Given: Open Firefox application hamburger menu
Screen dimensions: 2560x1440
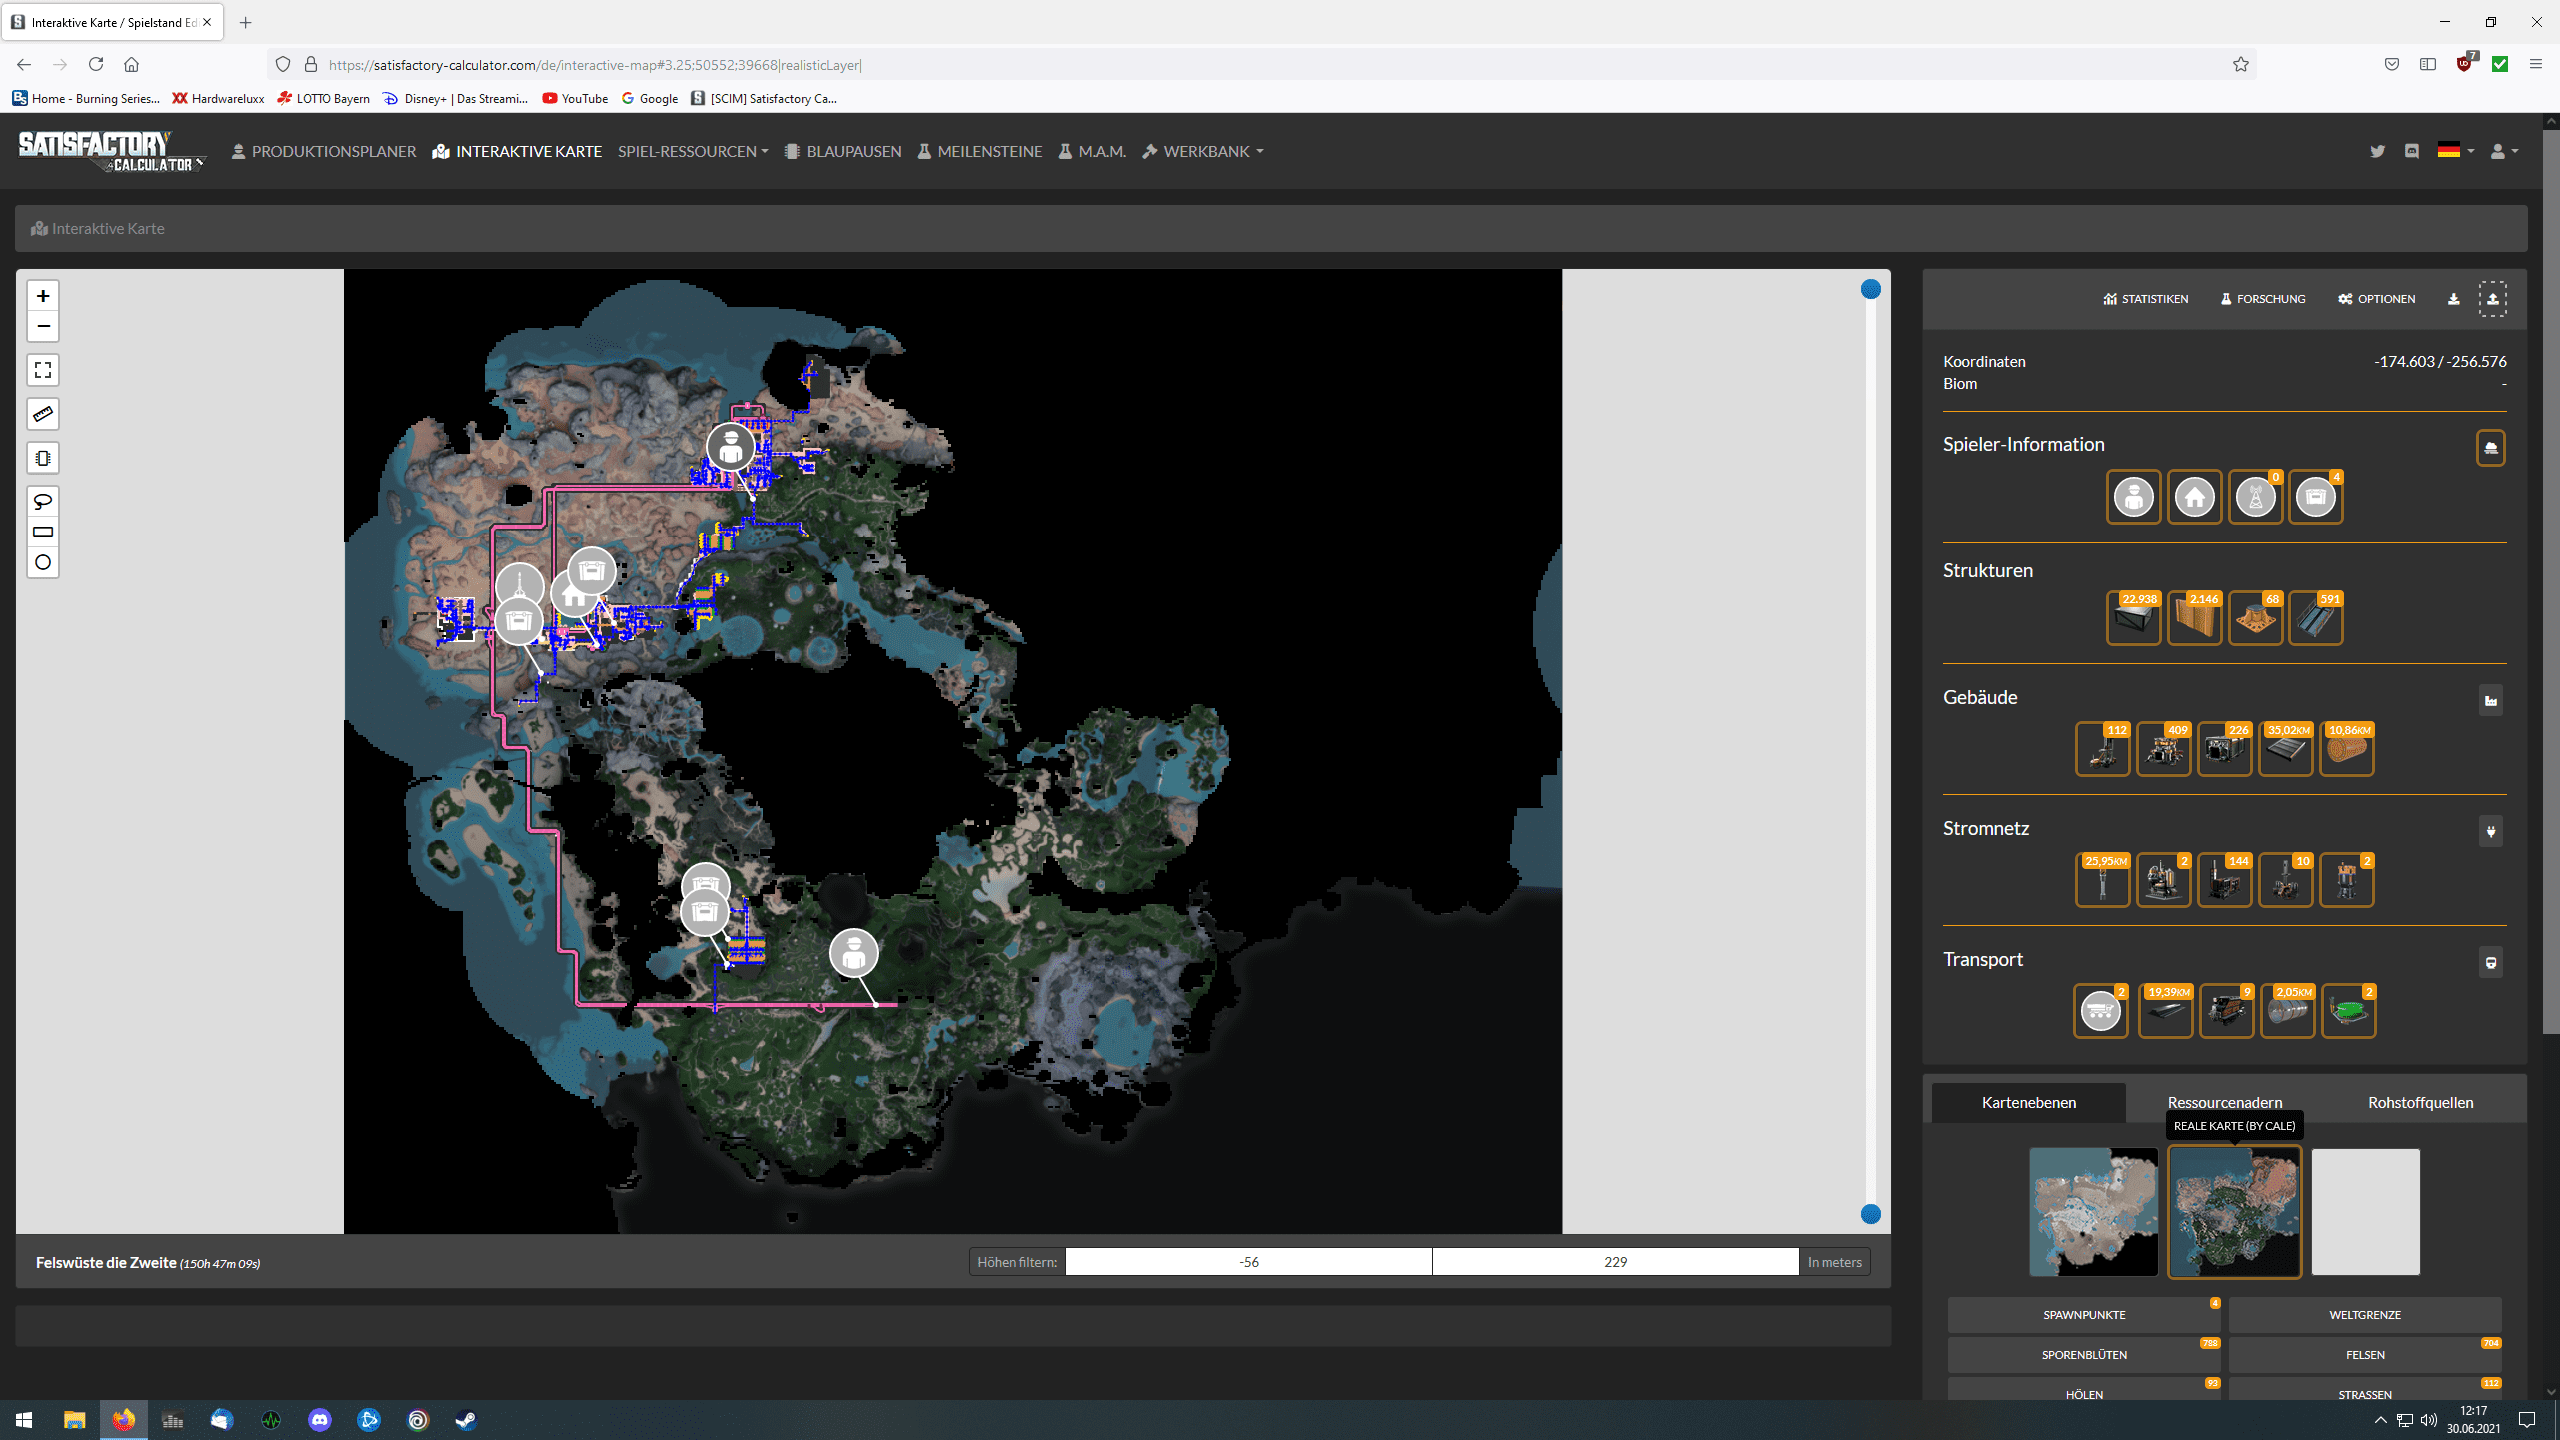Looking at the screenshot, I should (x=2535, y=64).
